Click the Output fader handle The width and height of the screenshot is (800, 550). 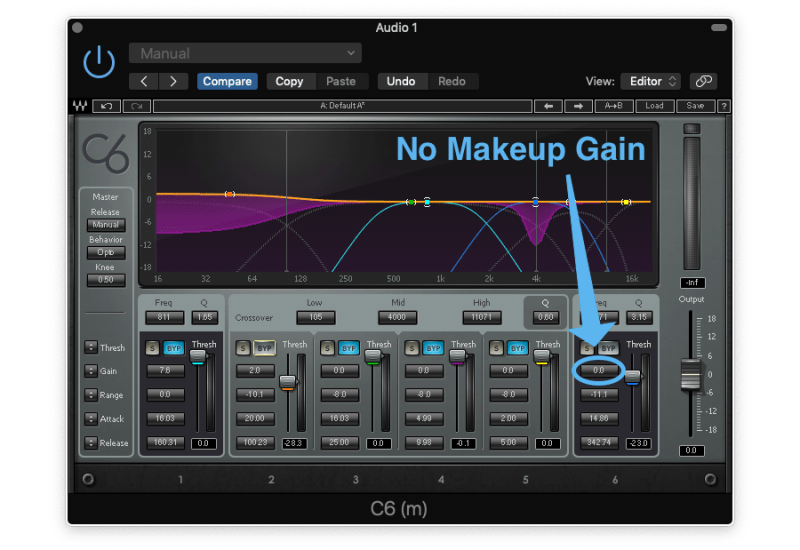tap(691, 374)
